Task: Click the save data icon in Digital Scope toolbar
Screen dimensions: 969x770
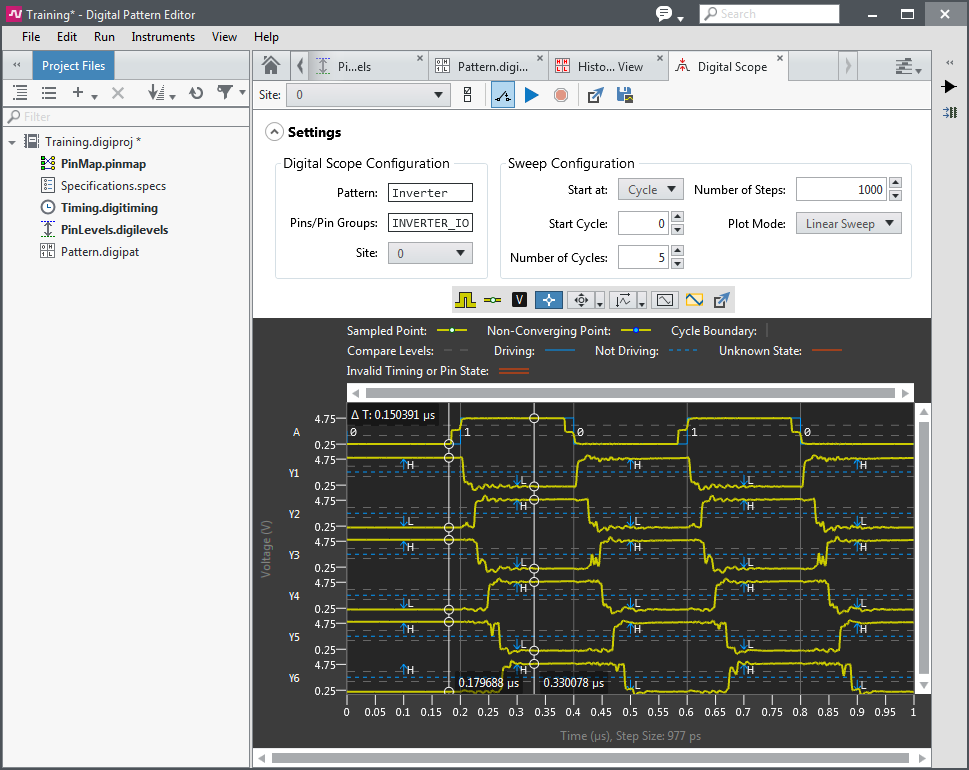Action: coord(625,95)
